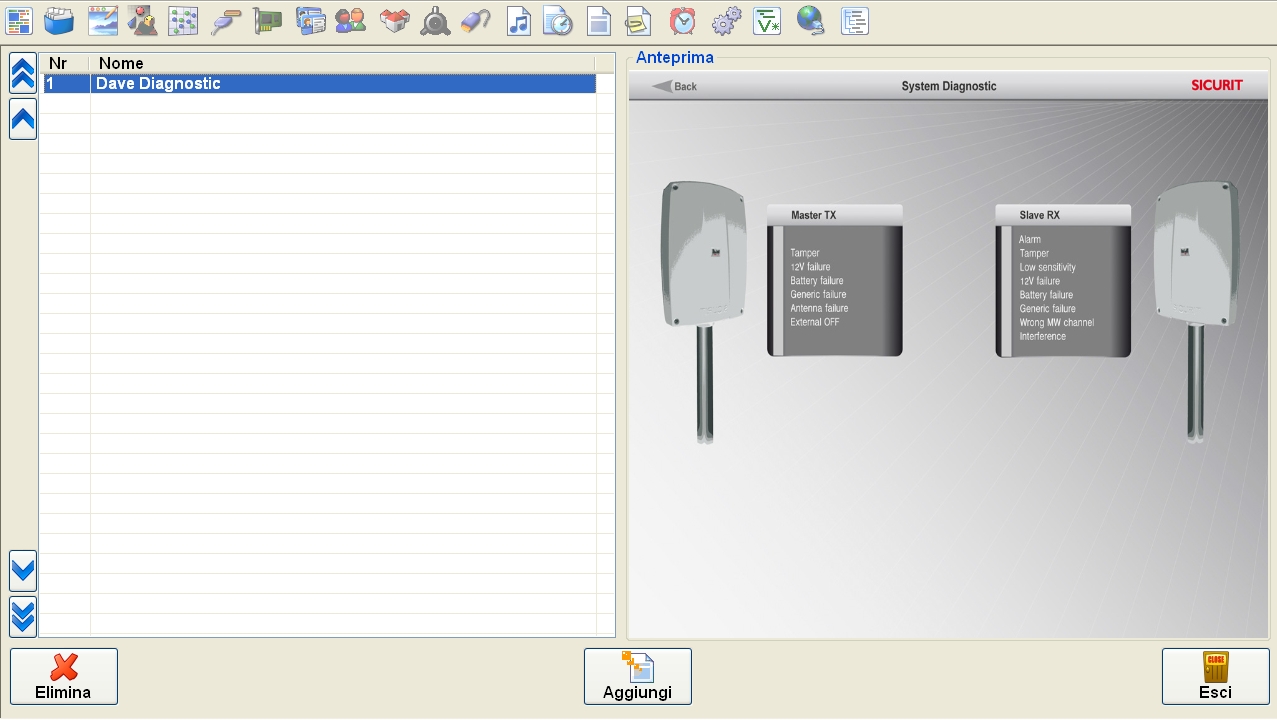Click the green circuit board card icon
This screenshot has height=720, width=1277.
point(267,21)
